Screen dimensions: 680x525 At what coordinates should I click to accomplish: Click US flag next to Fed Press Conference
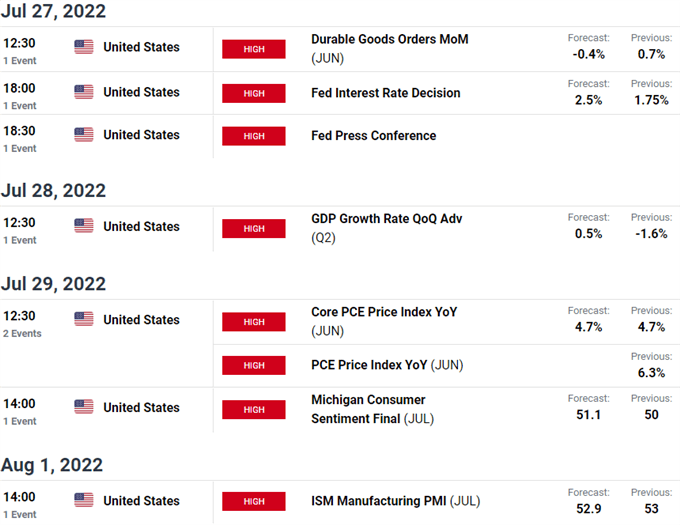pos(84,135)
